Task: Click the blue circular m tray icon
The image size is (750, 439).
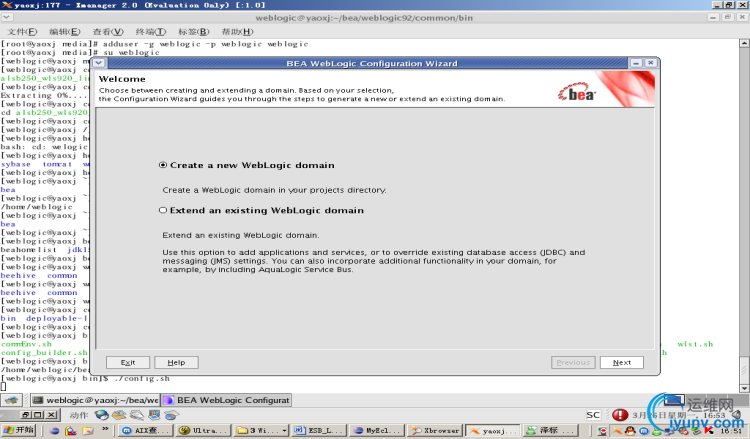Action: pyautogui.click(x=643, y=431)
